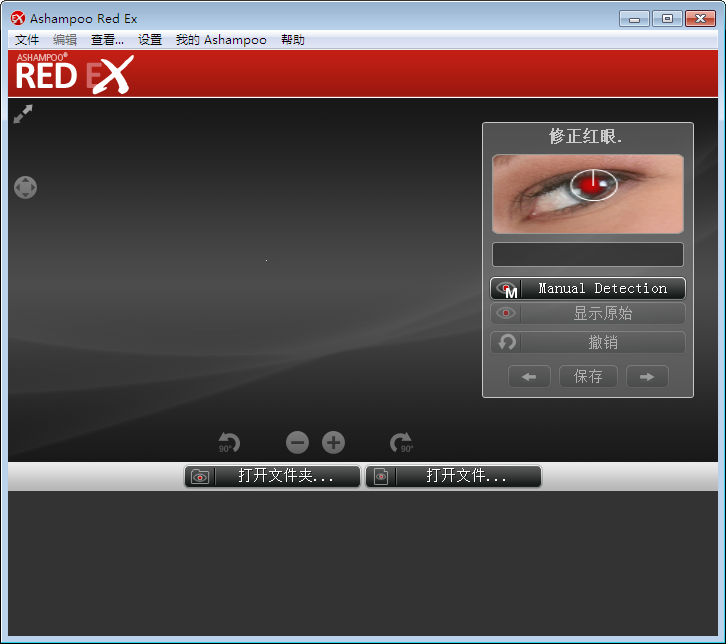Click the Manual Detection button
The height and width of the screenshot is (644, 726).
[588, 288]
